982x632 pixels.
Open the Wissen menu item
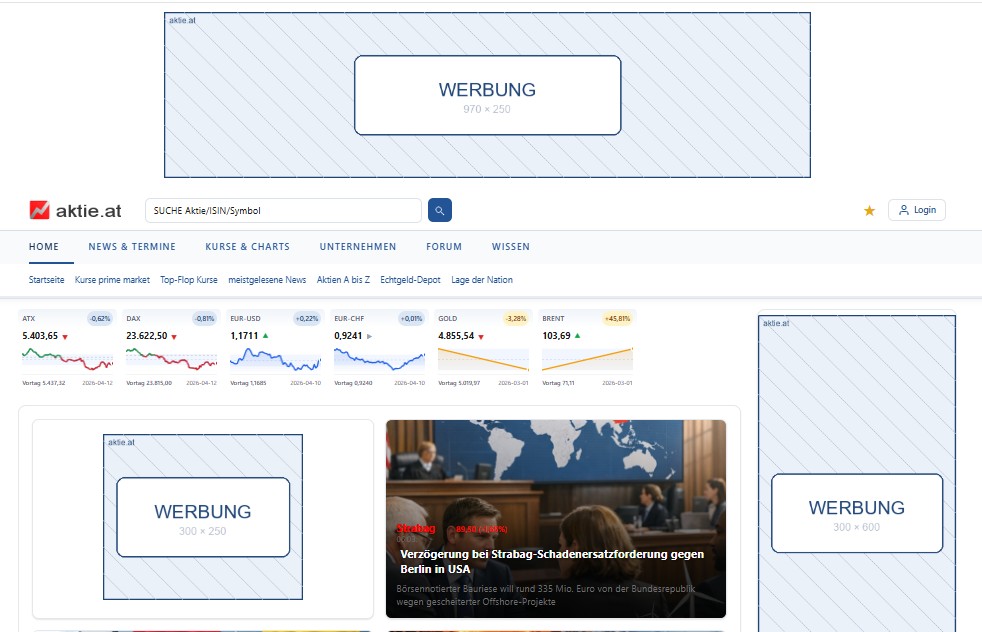tap(511, 247)
